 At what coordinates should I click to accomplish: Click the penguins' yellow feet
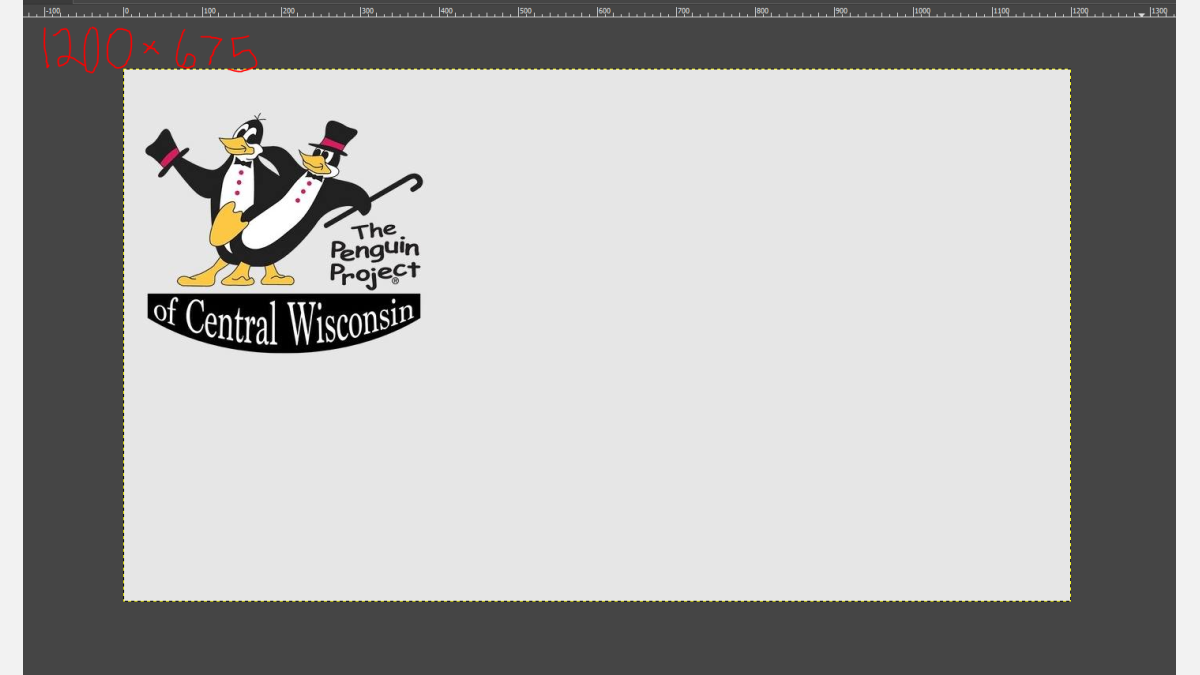coord(236,275)
